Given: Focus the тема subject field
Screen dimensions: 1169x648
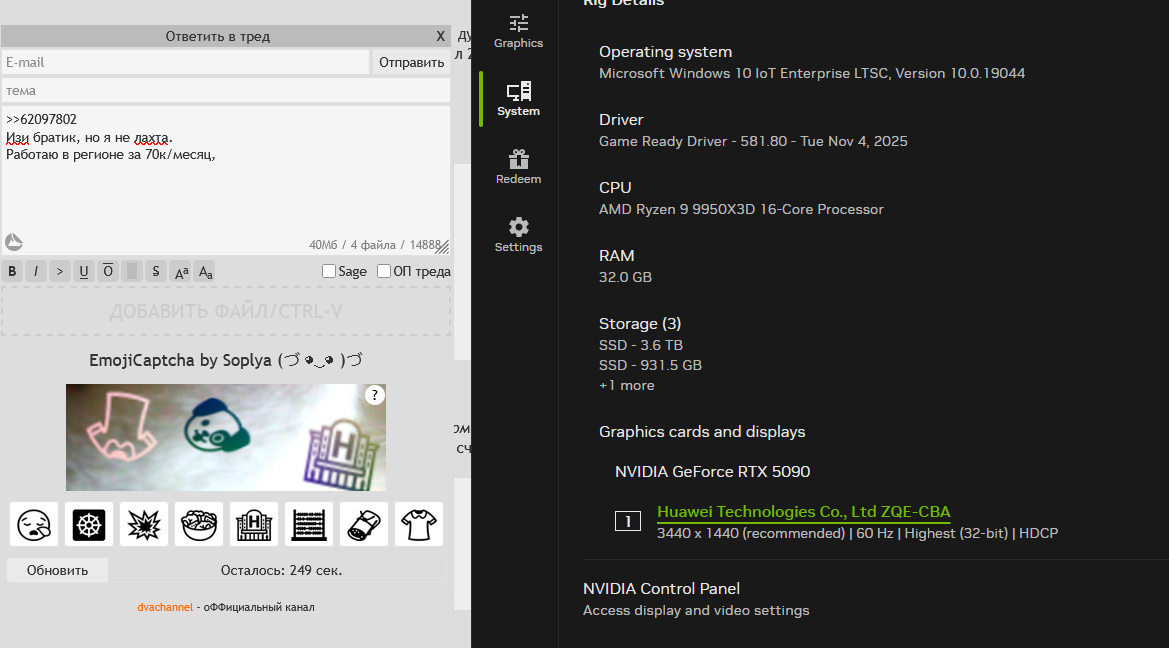Looking at the screenshot, I should pyautogui.click(x=226, y=91).
